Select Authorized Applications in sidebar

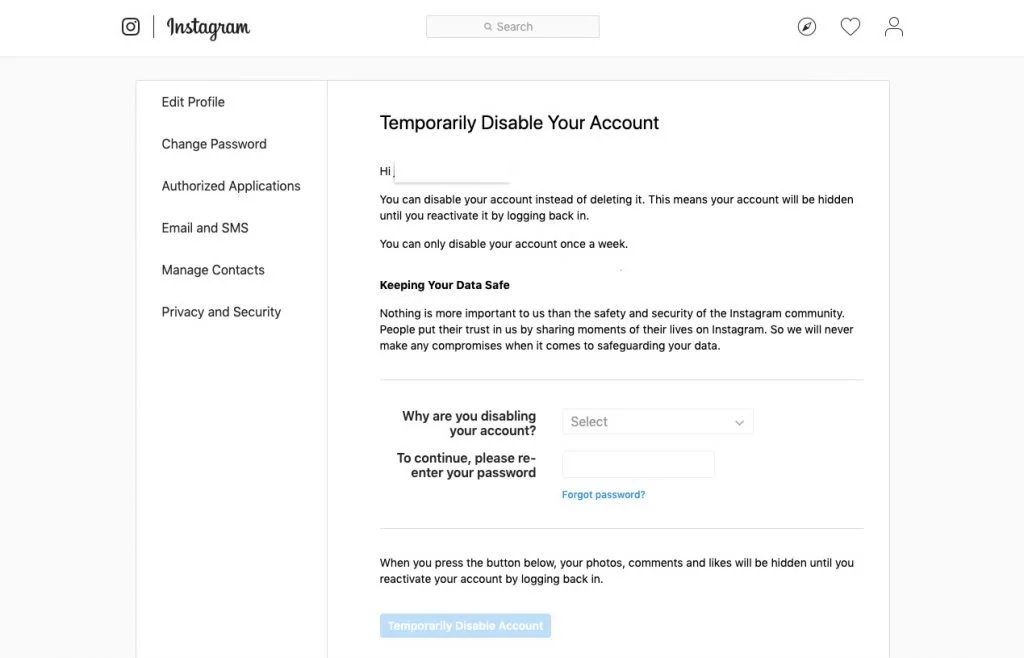pyautogui.click(x=231, y=186)
